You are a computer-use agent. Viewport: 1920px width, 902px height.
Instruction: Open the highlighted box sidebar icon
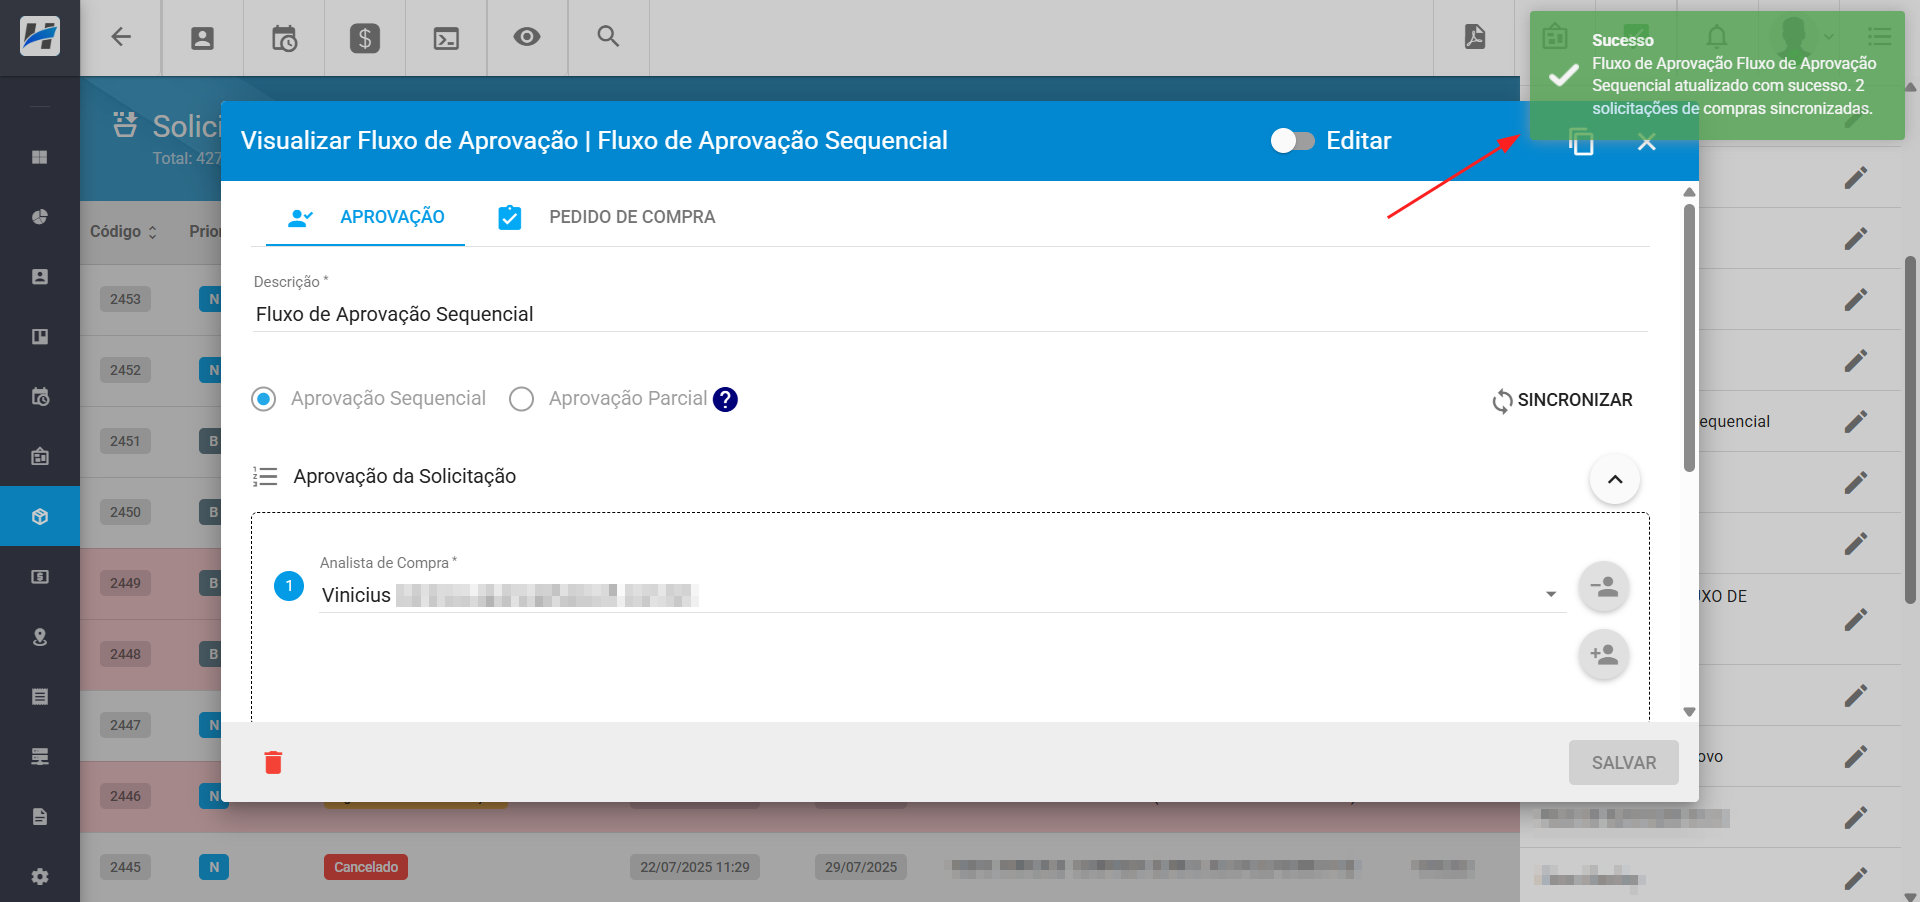[40, 516]
